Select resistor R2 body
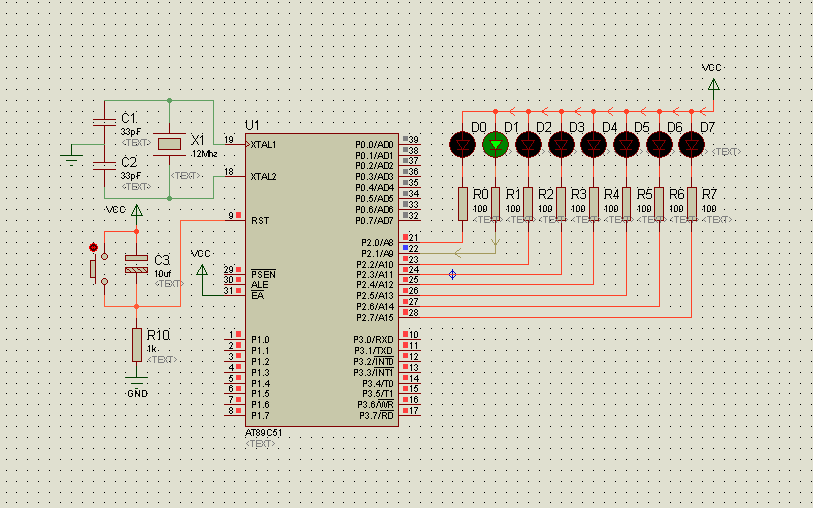The height and width of the screenshot is (508, 813). tap(528, 204)
